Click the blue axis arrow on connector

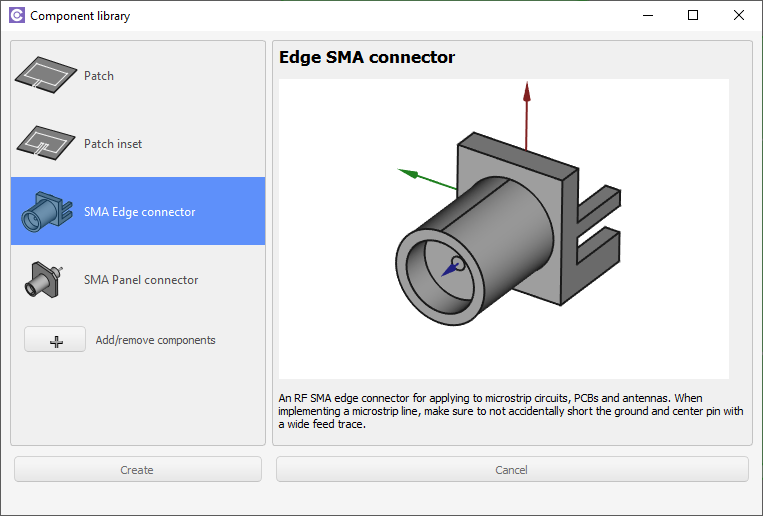pyautogui.click(x=452, y=267)
